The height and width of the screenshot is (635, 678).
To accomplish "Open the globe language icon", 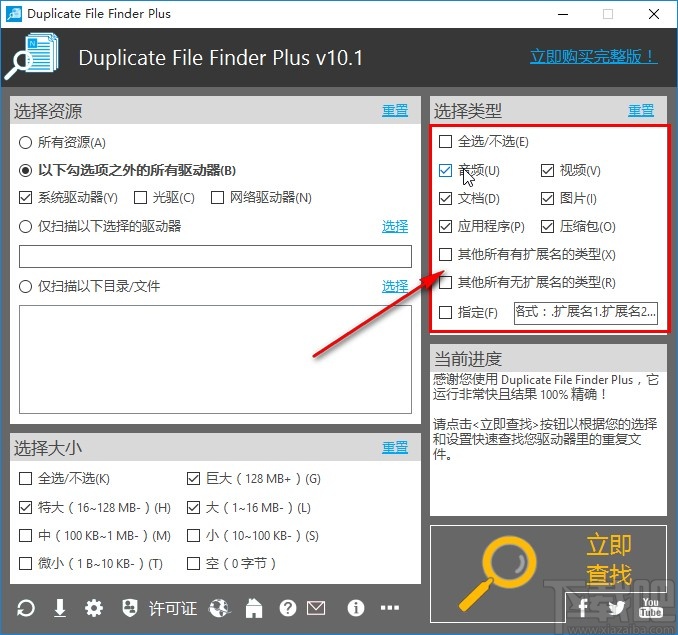I will click(x=219, y=608).
